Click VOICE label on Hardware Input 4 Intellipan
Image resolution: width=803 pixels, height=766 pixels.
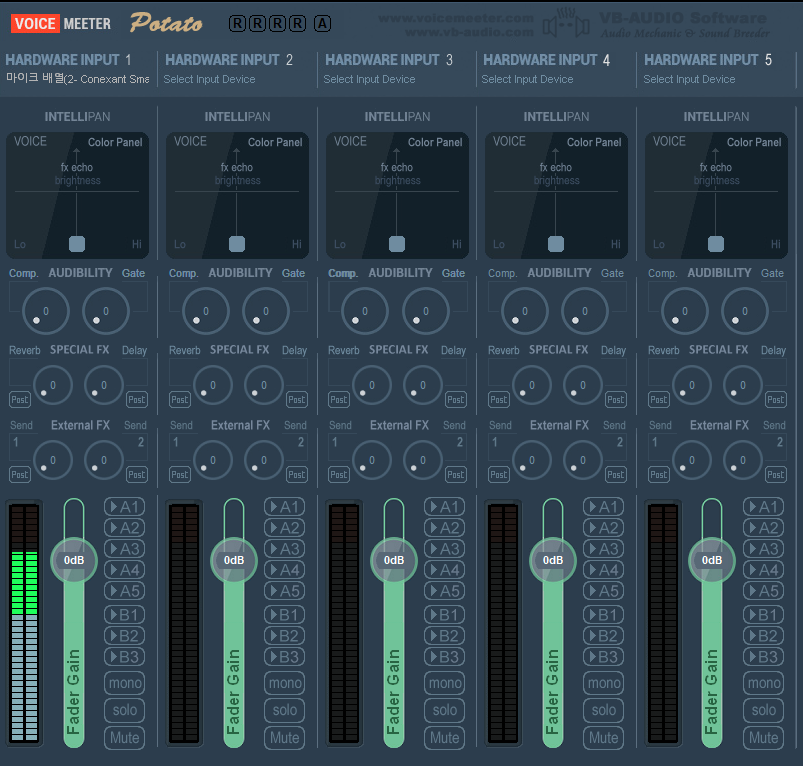[x=509, y=141]
